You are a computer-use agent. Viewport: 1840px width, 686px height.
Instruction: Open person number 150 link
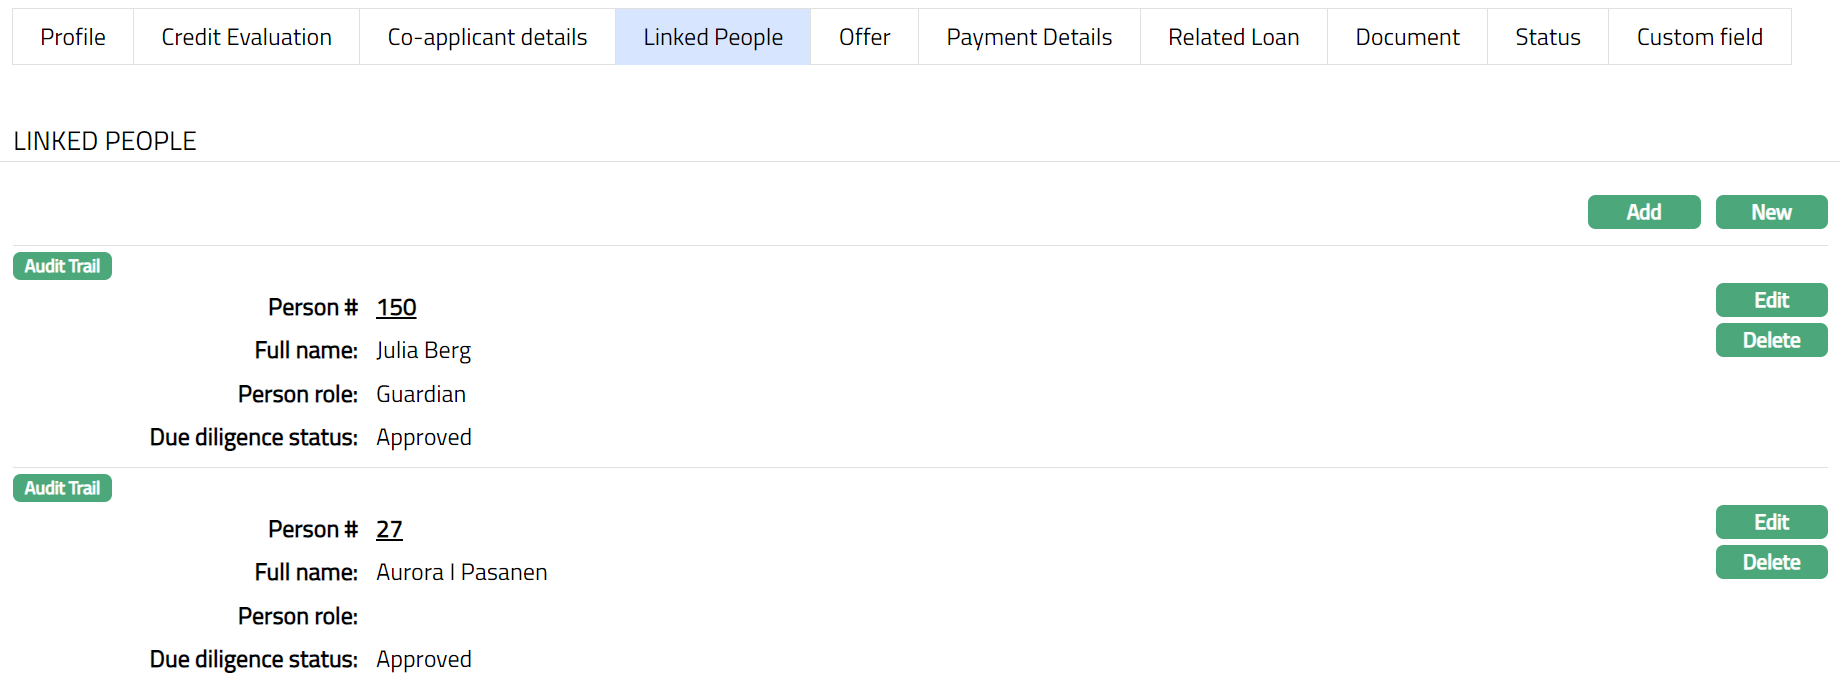coord(396,308)
